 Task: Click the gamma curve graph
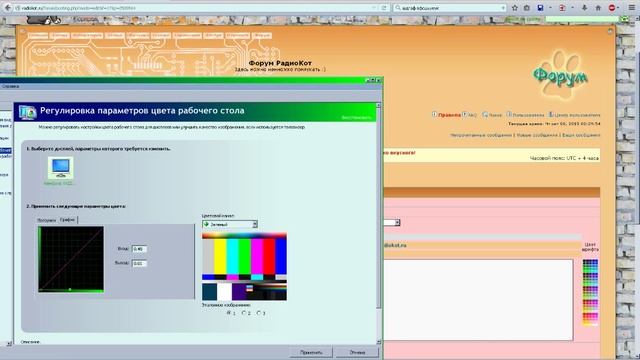point(71,259)
